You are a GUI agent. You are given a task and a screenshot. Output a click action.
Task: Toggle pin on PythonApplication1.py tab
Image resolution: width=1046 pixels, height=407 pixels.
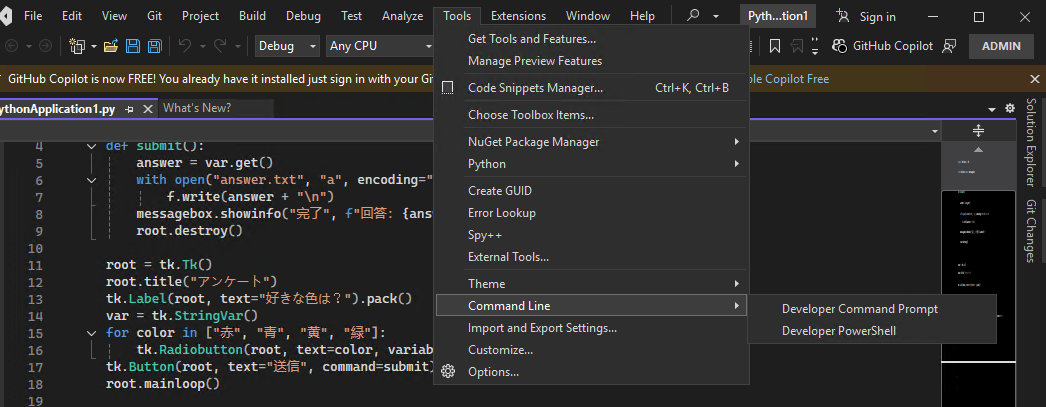[x=131, y=108]
